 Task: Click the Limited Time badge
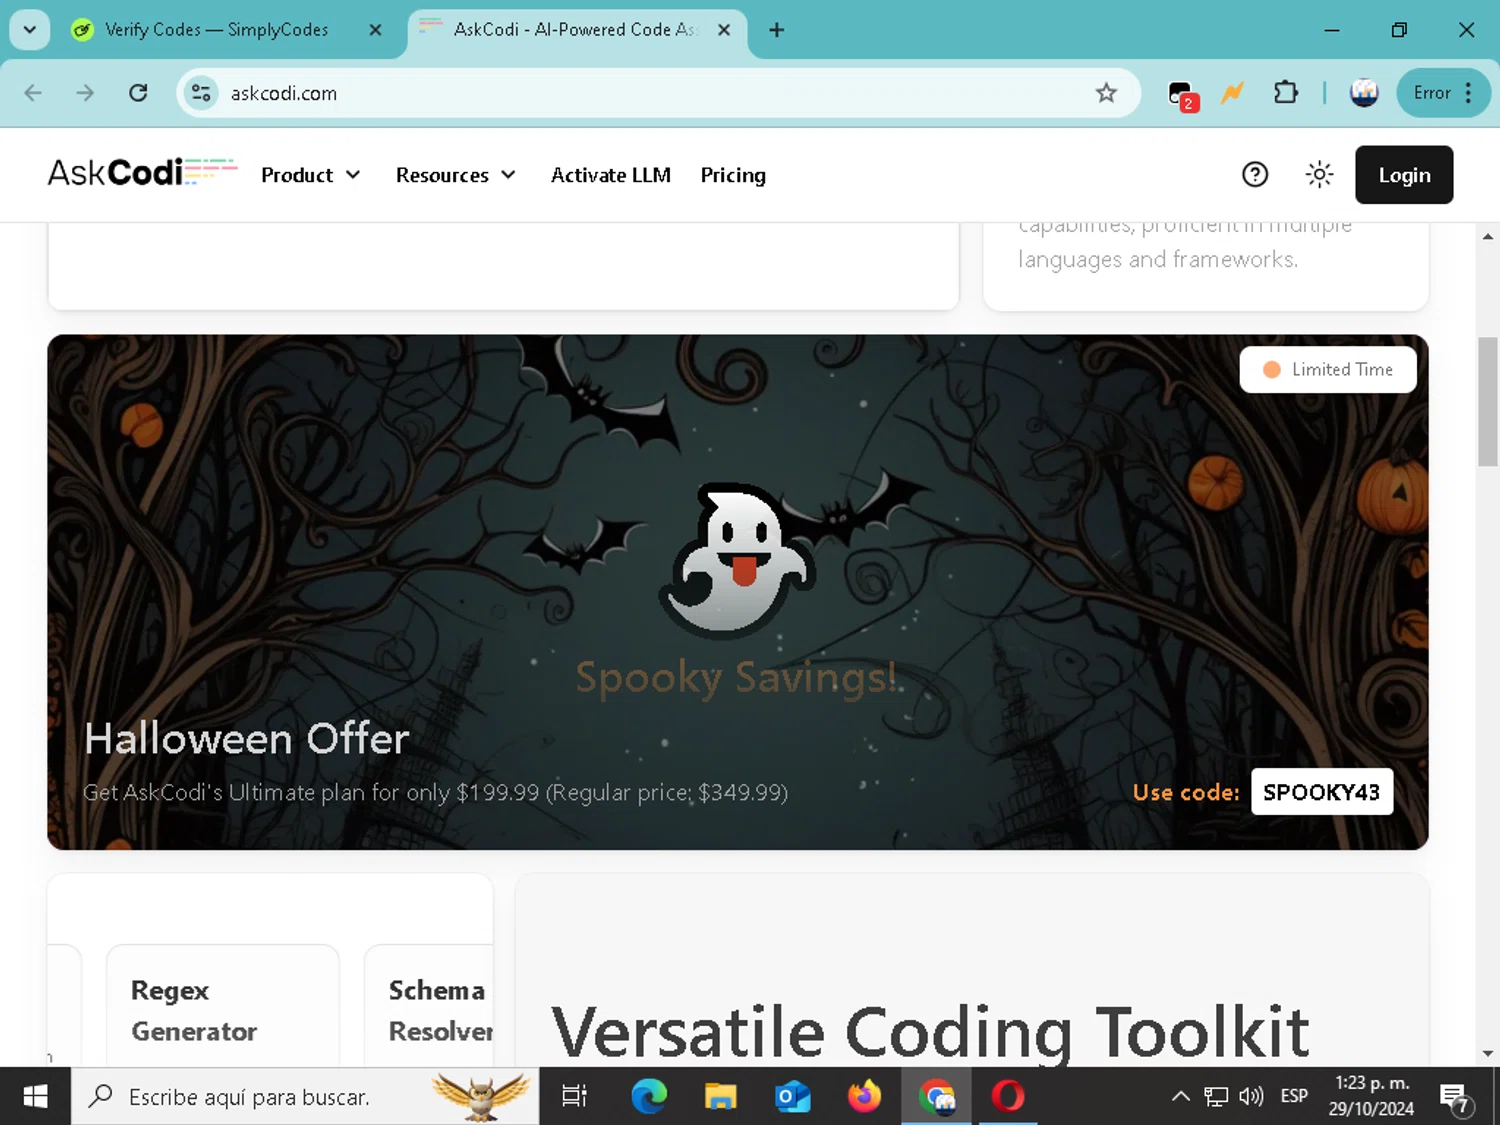click(1328, 370)
